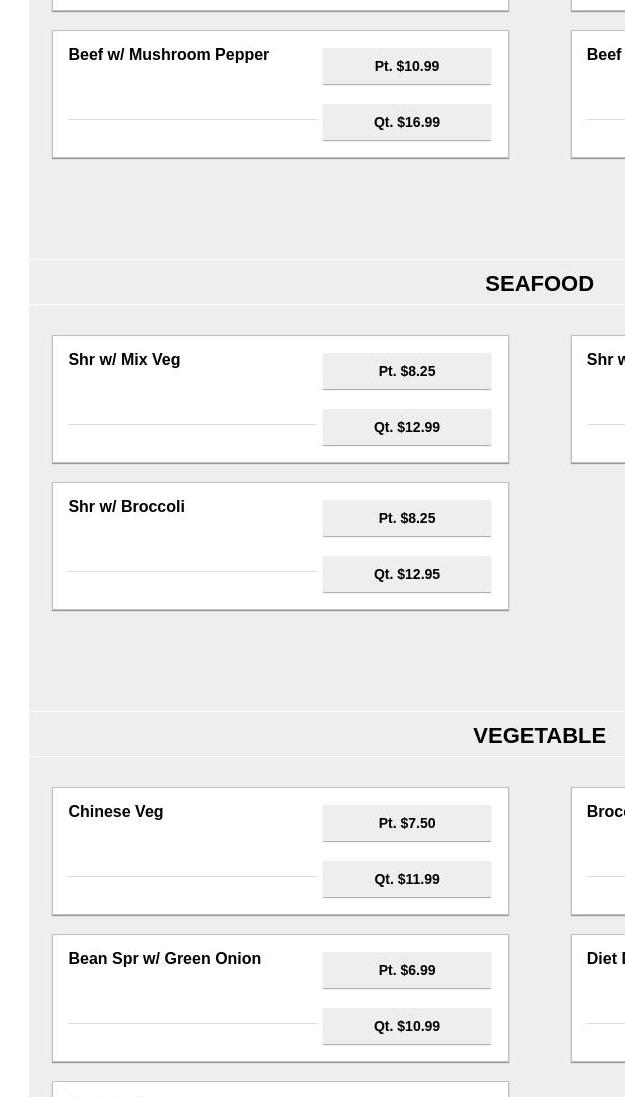The height and width of the screenshot is (1097, 625).
Task: Click the Chinese Veg item name
Action: click(x=115, y=812)
